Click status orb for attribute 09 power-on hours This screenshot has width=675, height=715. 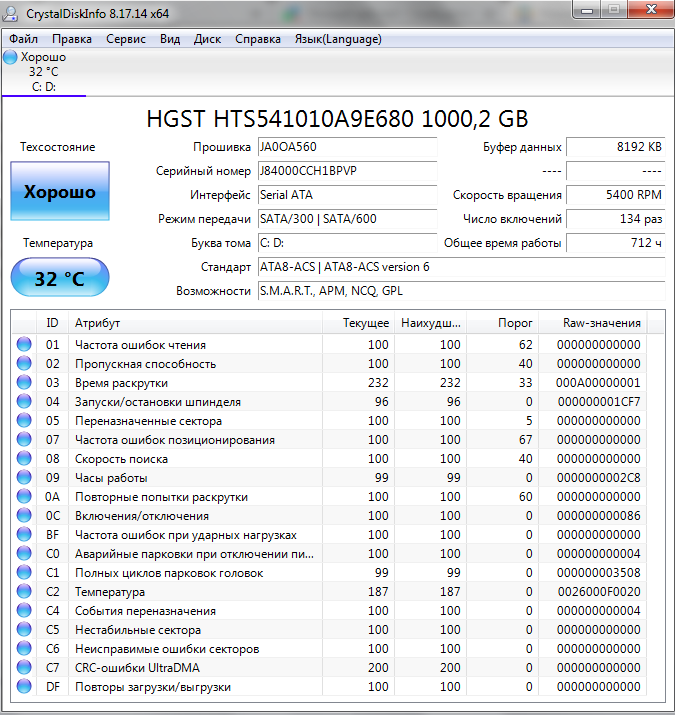(x=24, y=478)
